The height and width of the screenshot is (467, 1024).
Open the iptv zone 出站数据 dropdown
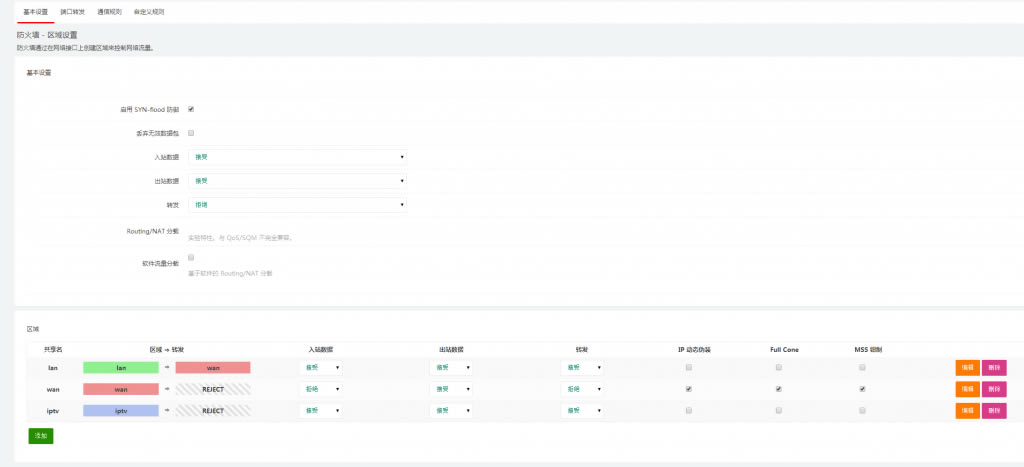(450, 410)
